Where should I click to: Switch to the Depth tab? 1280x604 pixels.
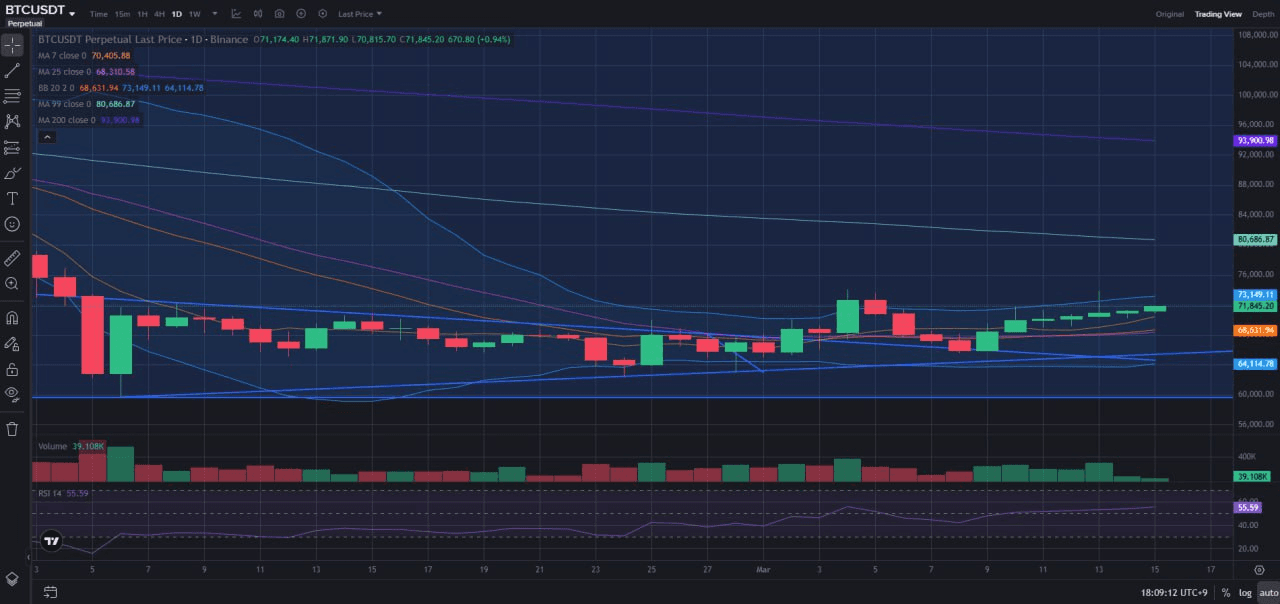1263,14
